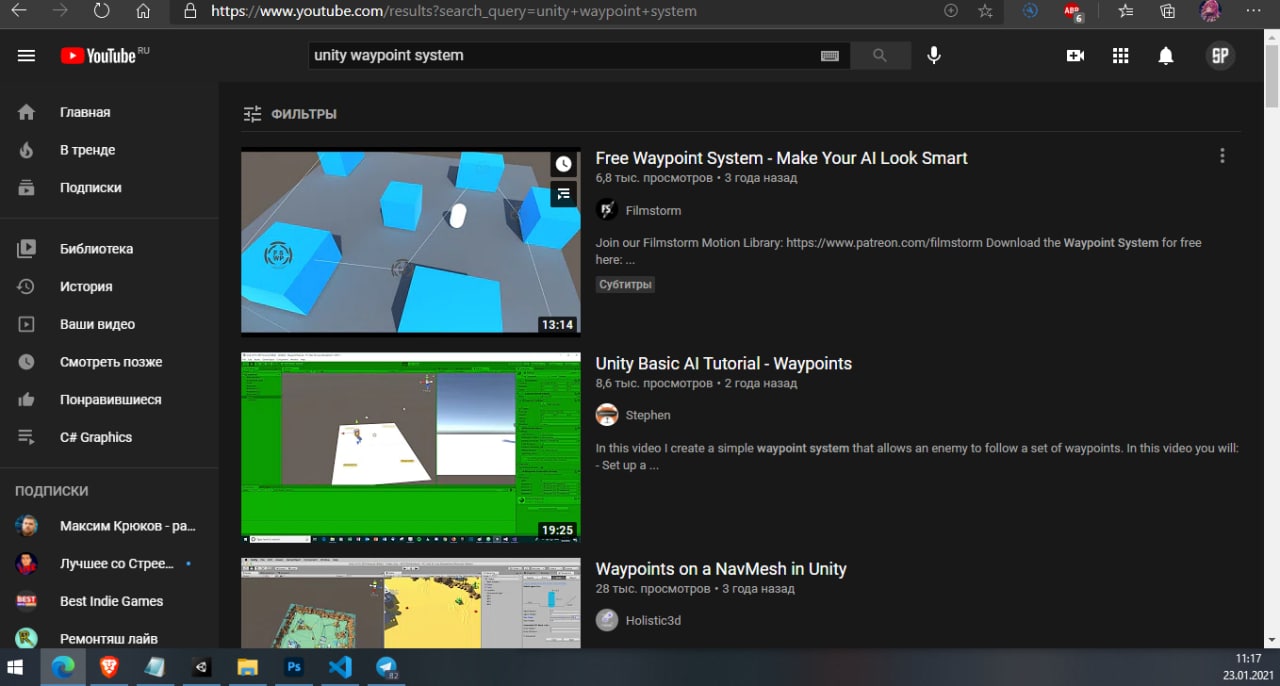Click the Filmstorm channel name
Viewport: 1280px width, 686px height.
coord(653,210)
